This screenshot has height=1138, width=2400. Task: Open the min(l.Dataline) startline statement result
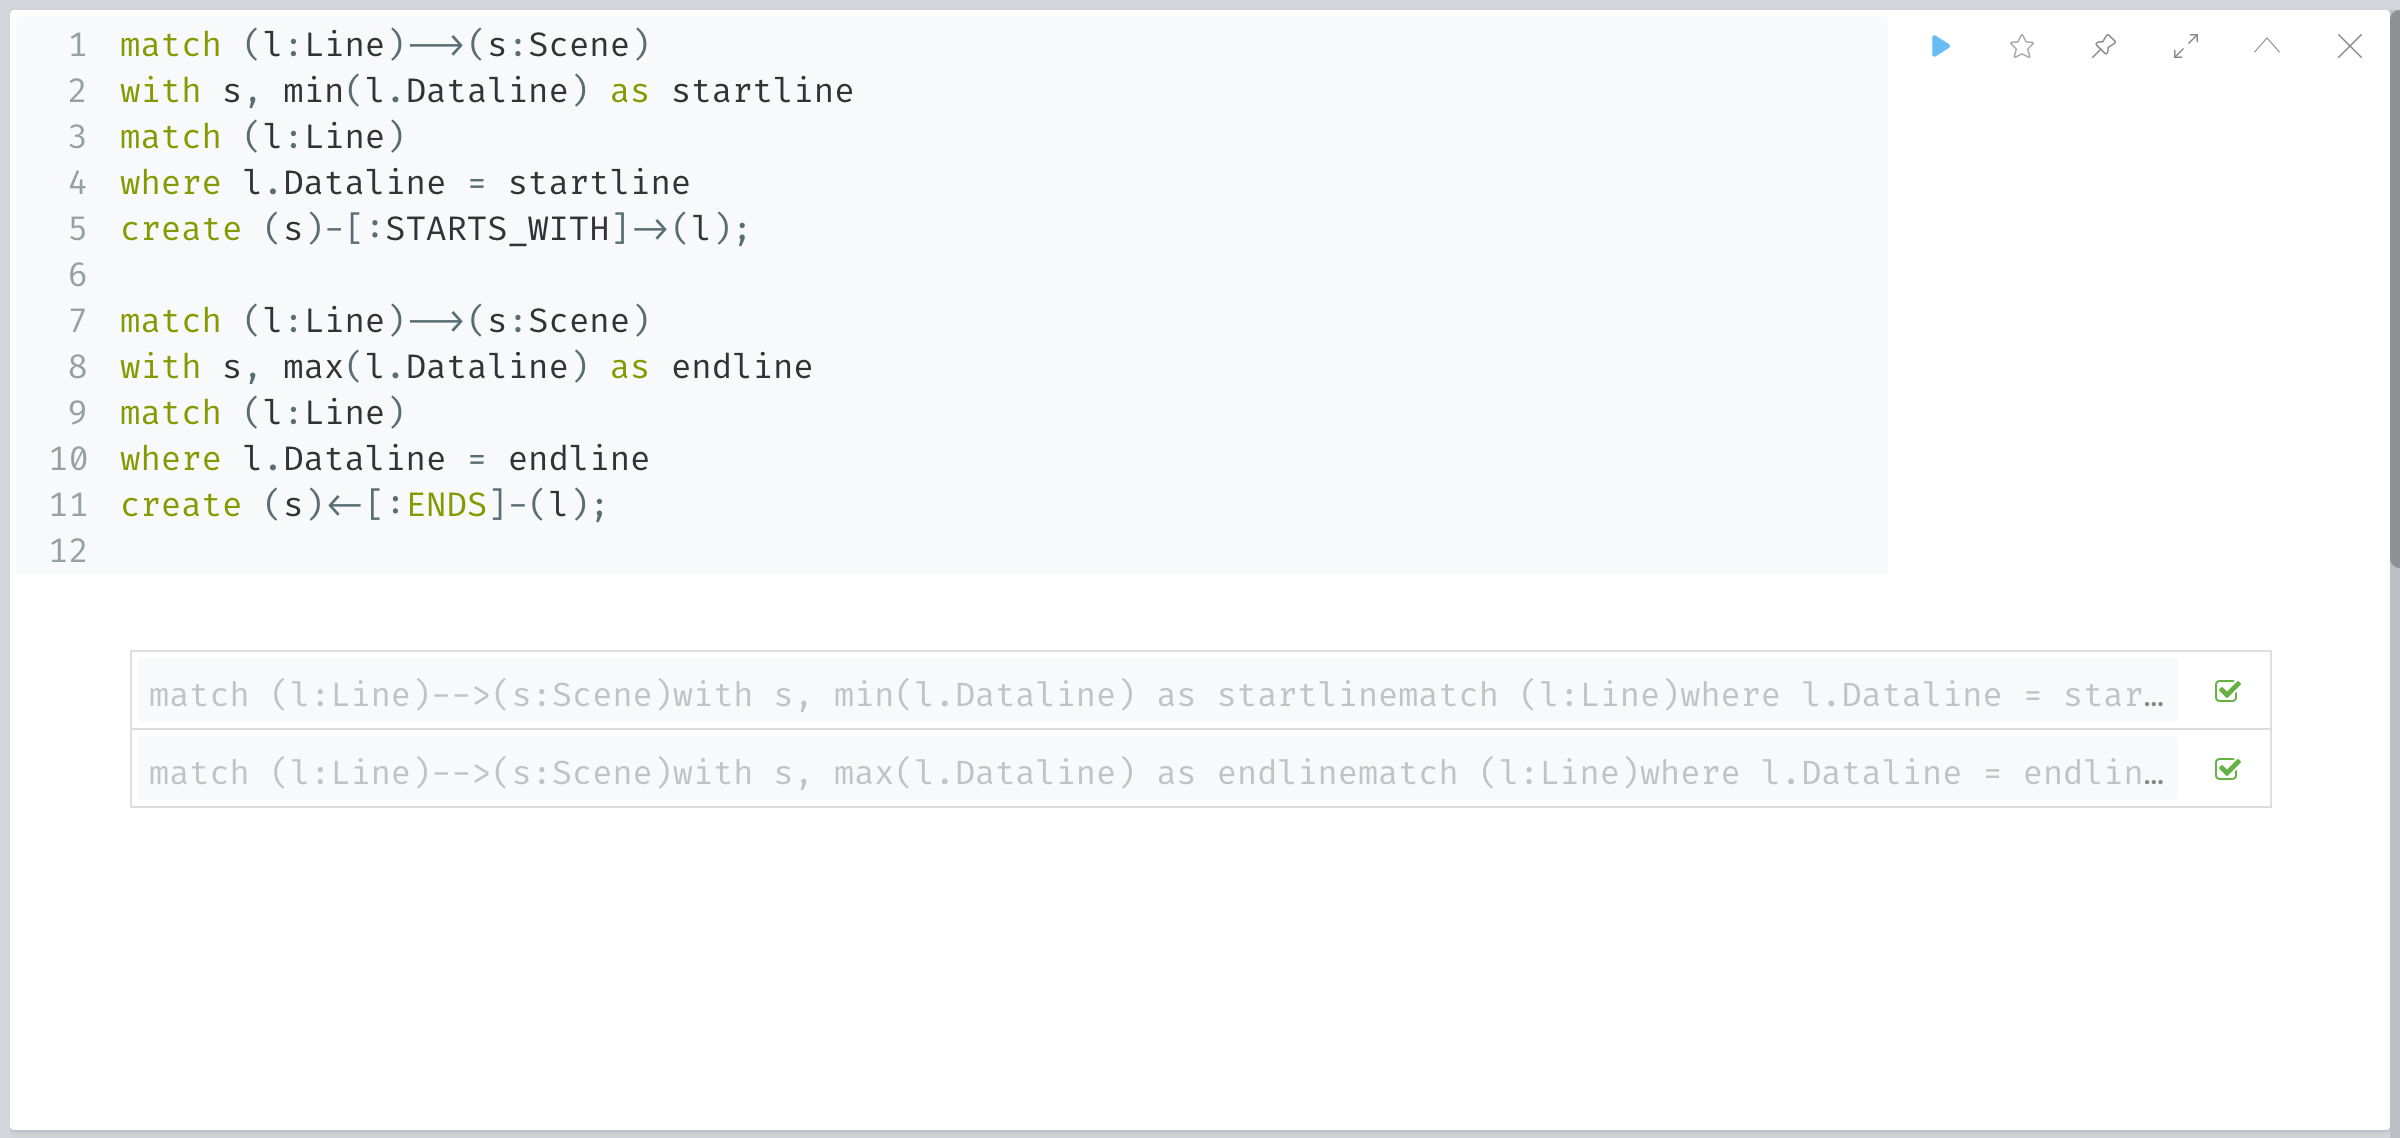pyautogui.click(x=1157, y=694)
